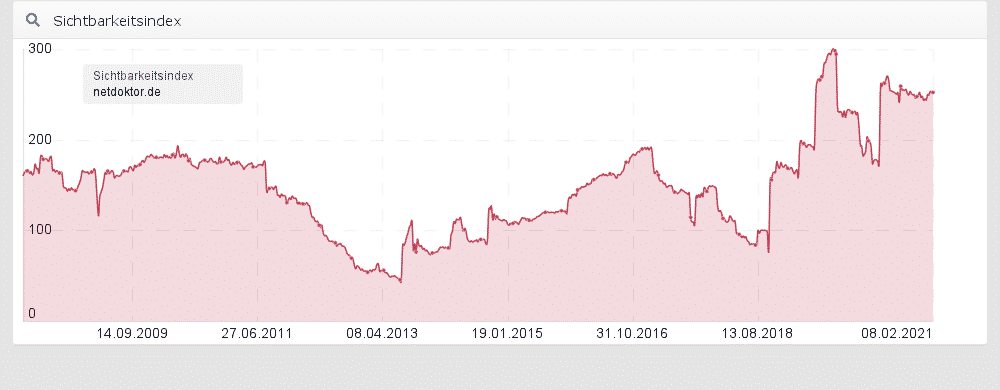
Task: Click the highest peak of the chart line
Action: pos(833,50)
